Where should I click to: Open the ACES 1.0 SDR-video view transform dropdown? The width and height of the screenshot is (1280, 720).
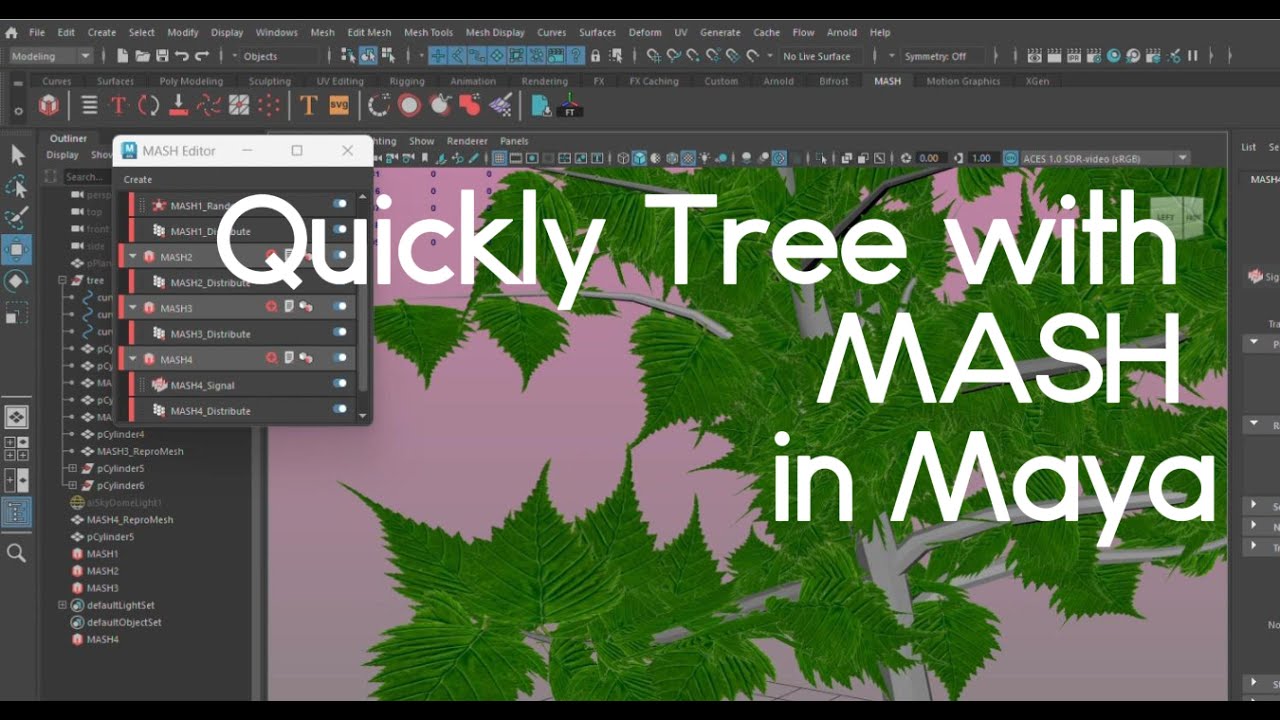pos(1104,158)
